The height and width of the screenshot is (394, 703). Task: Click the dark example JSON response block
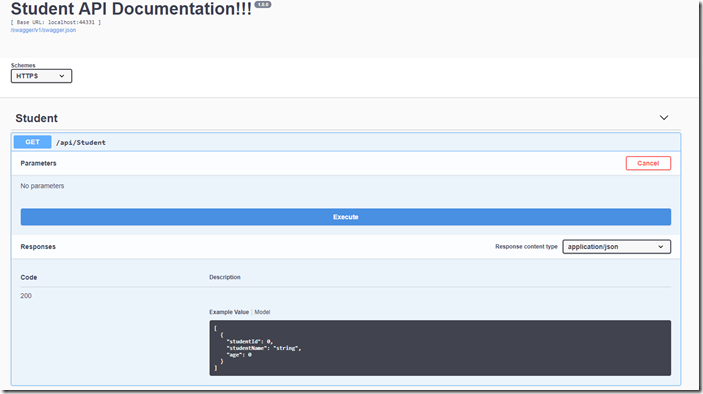pyautogui.click(x=440, y=348)
